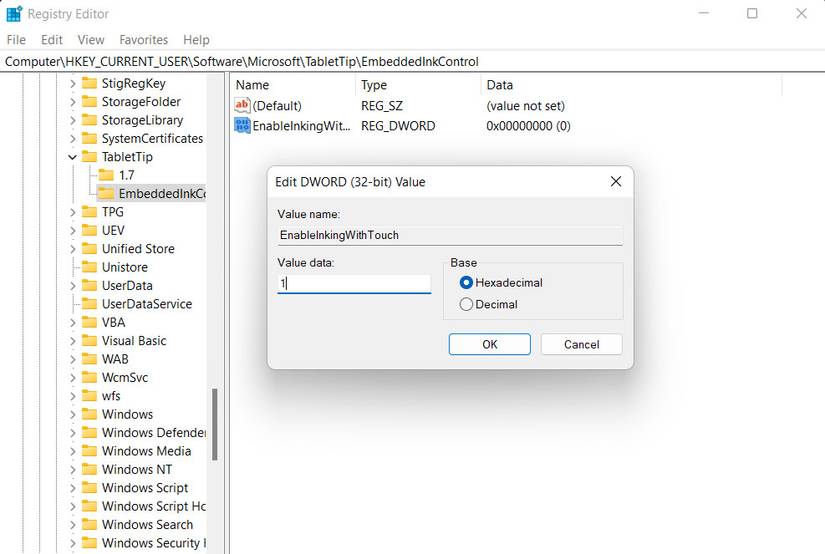Expand the StorageFolder key
The width and height of the screenshot is (825, 554).
pos(73,102)
